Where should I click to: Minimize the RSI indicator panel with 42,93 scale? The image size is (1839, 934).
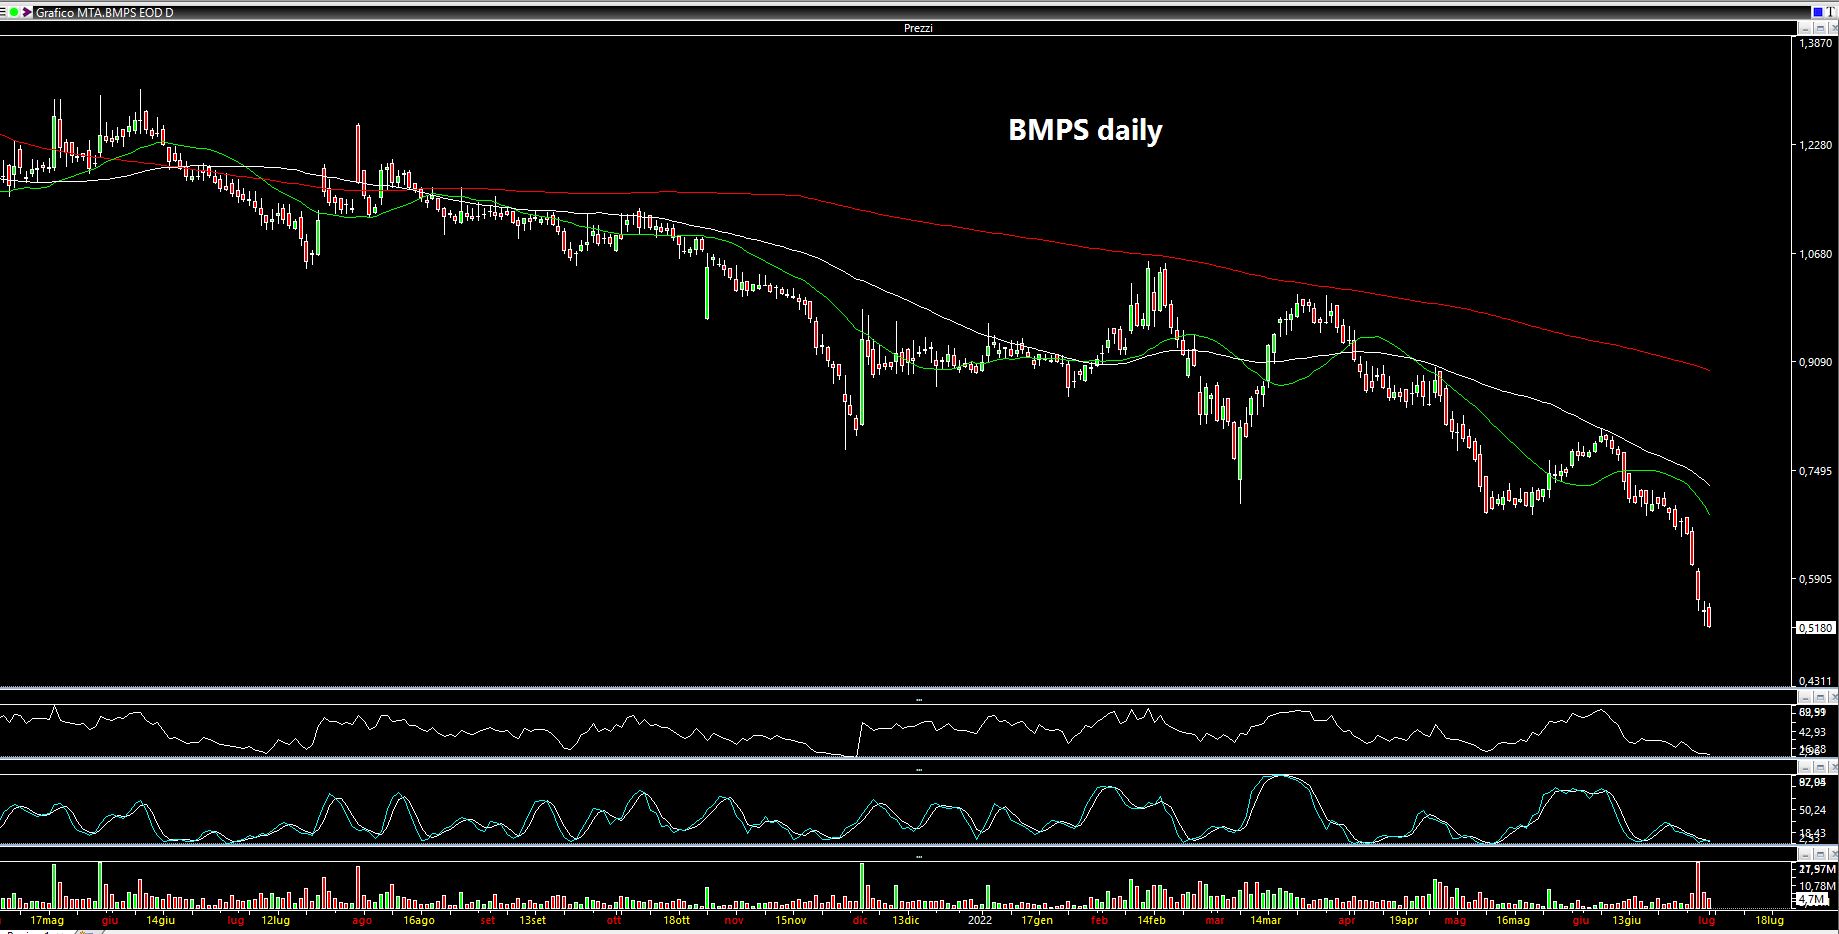pos(1806,697)
